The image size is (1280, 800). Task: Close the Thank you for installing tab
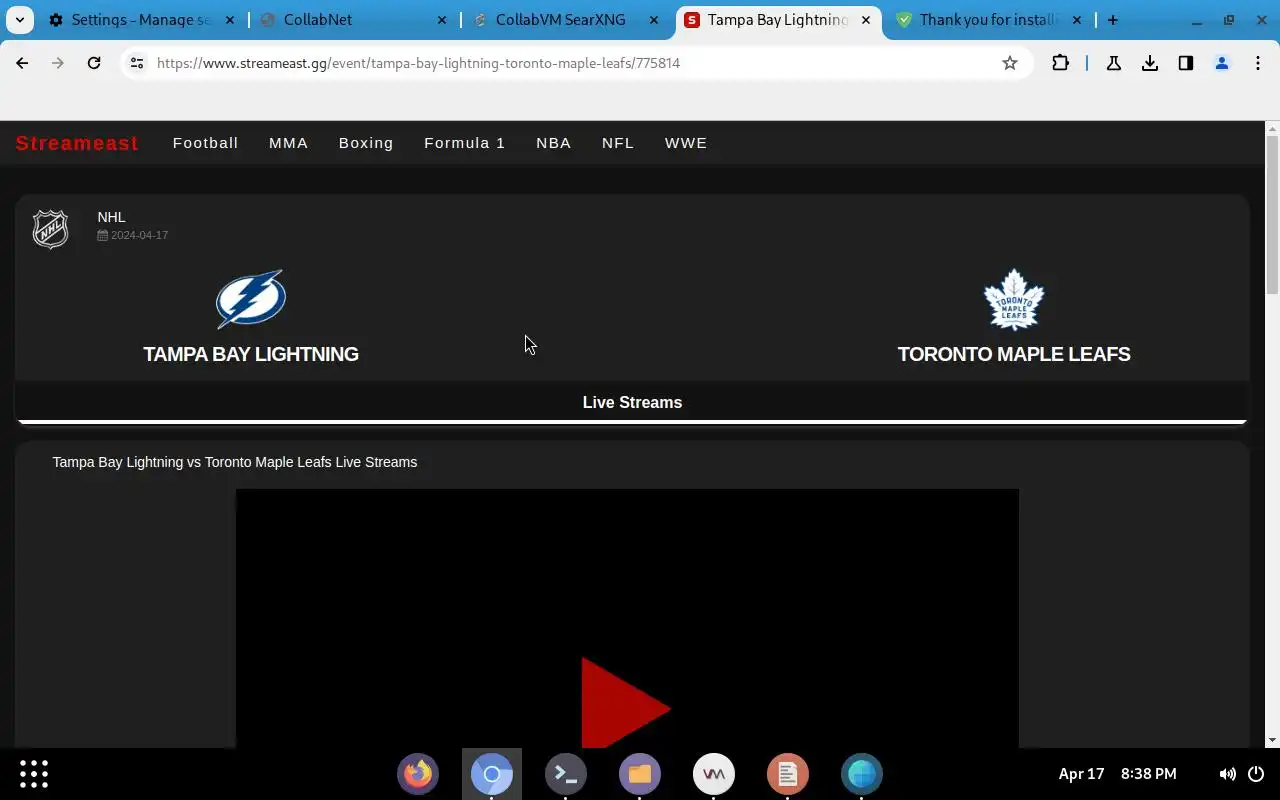(1075, 20)
